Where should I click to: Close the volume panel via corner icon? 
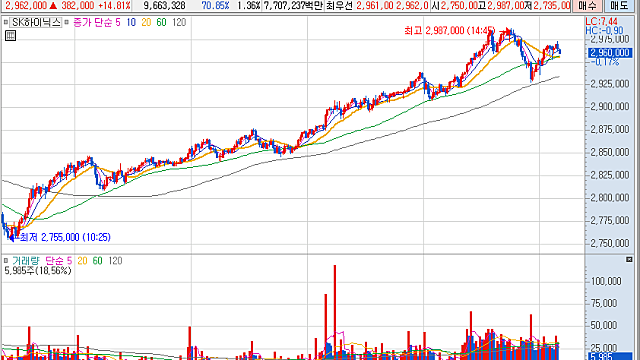[x=629, y=260]
